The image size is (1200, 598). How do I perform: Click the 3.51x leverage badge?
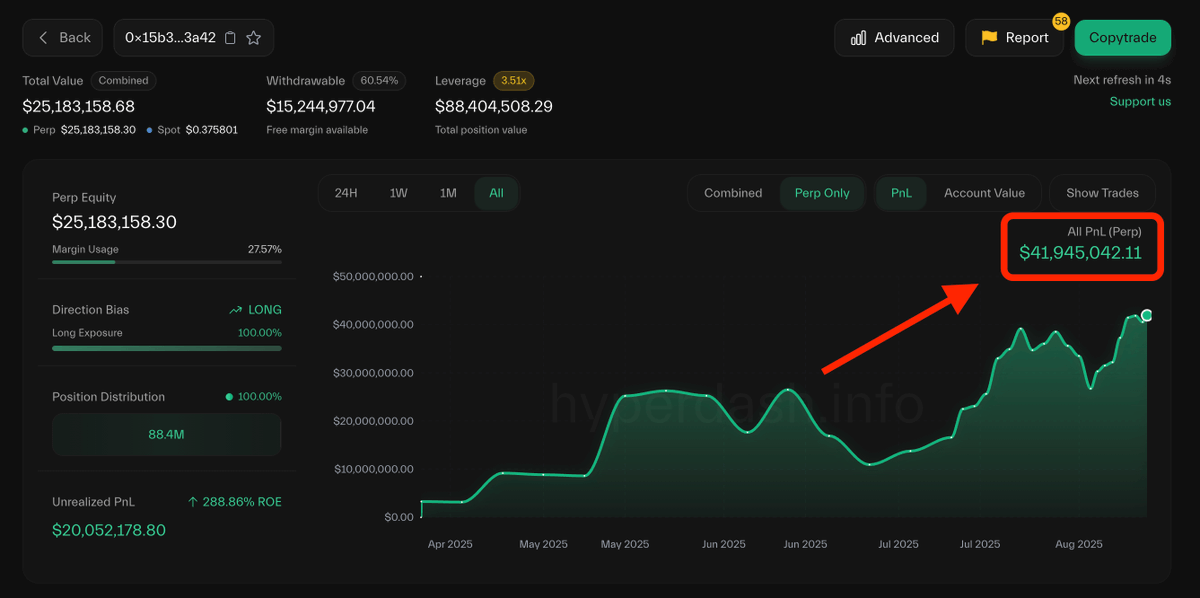(514, 81)
